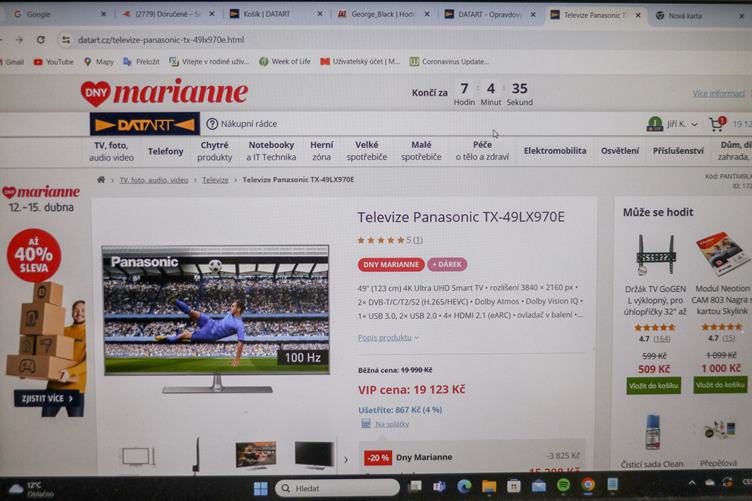Open Mapy bookmark
This screenshot has width=752, height=501.
pyautogui.click(x=99, y=62)
